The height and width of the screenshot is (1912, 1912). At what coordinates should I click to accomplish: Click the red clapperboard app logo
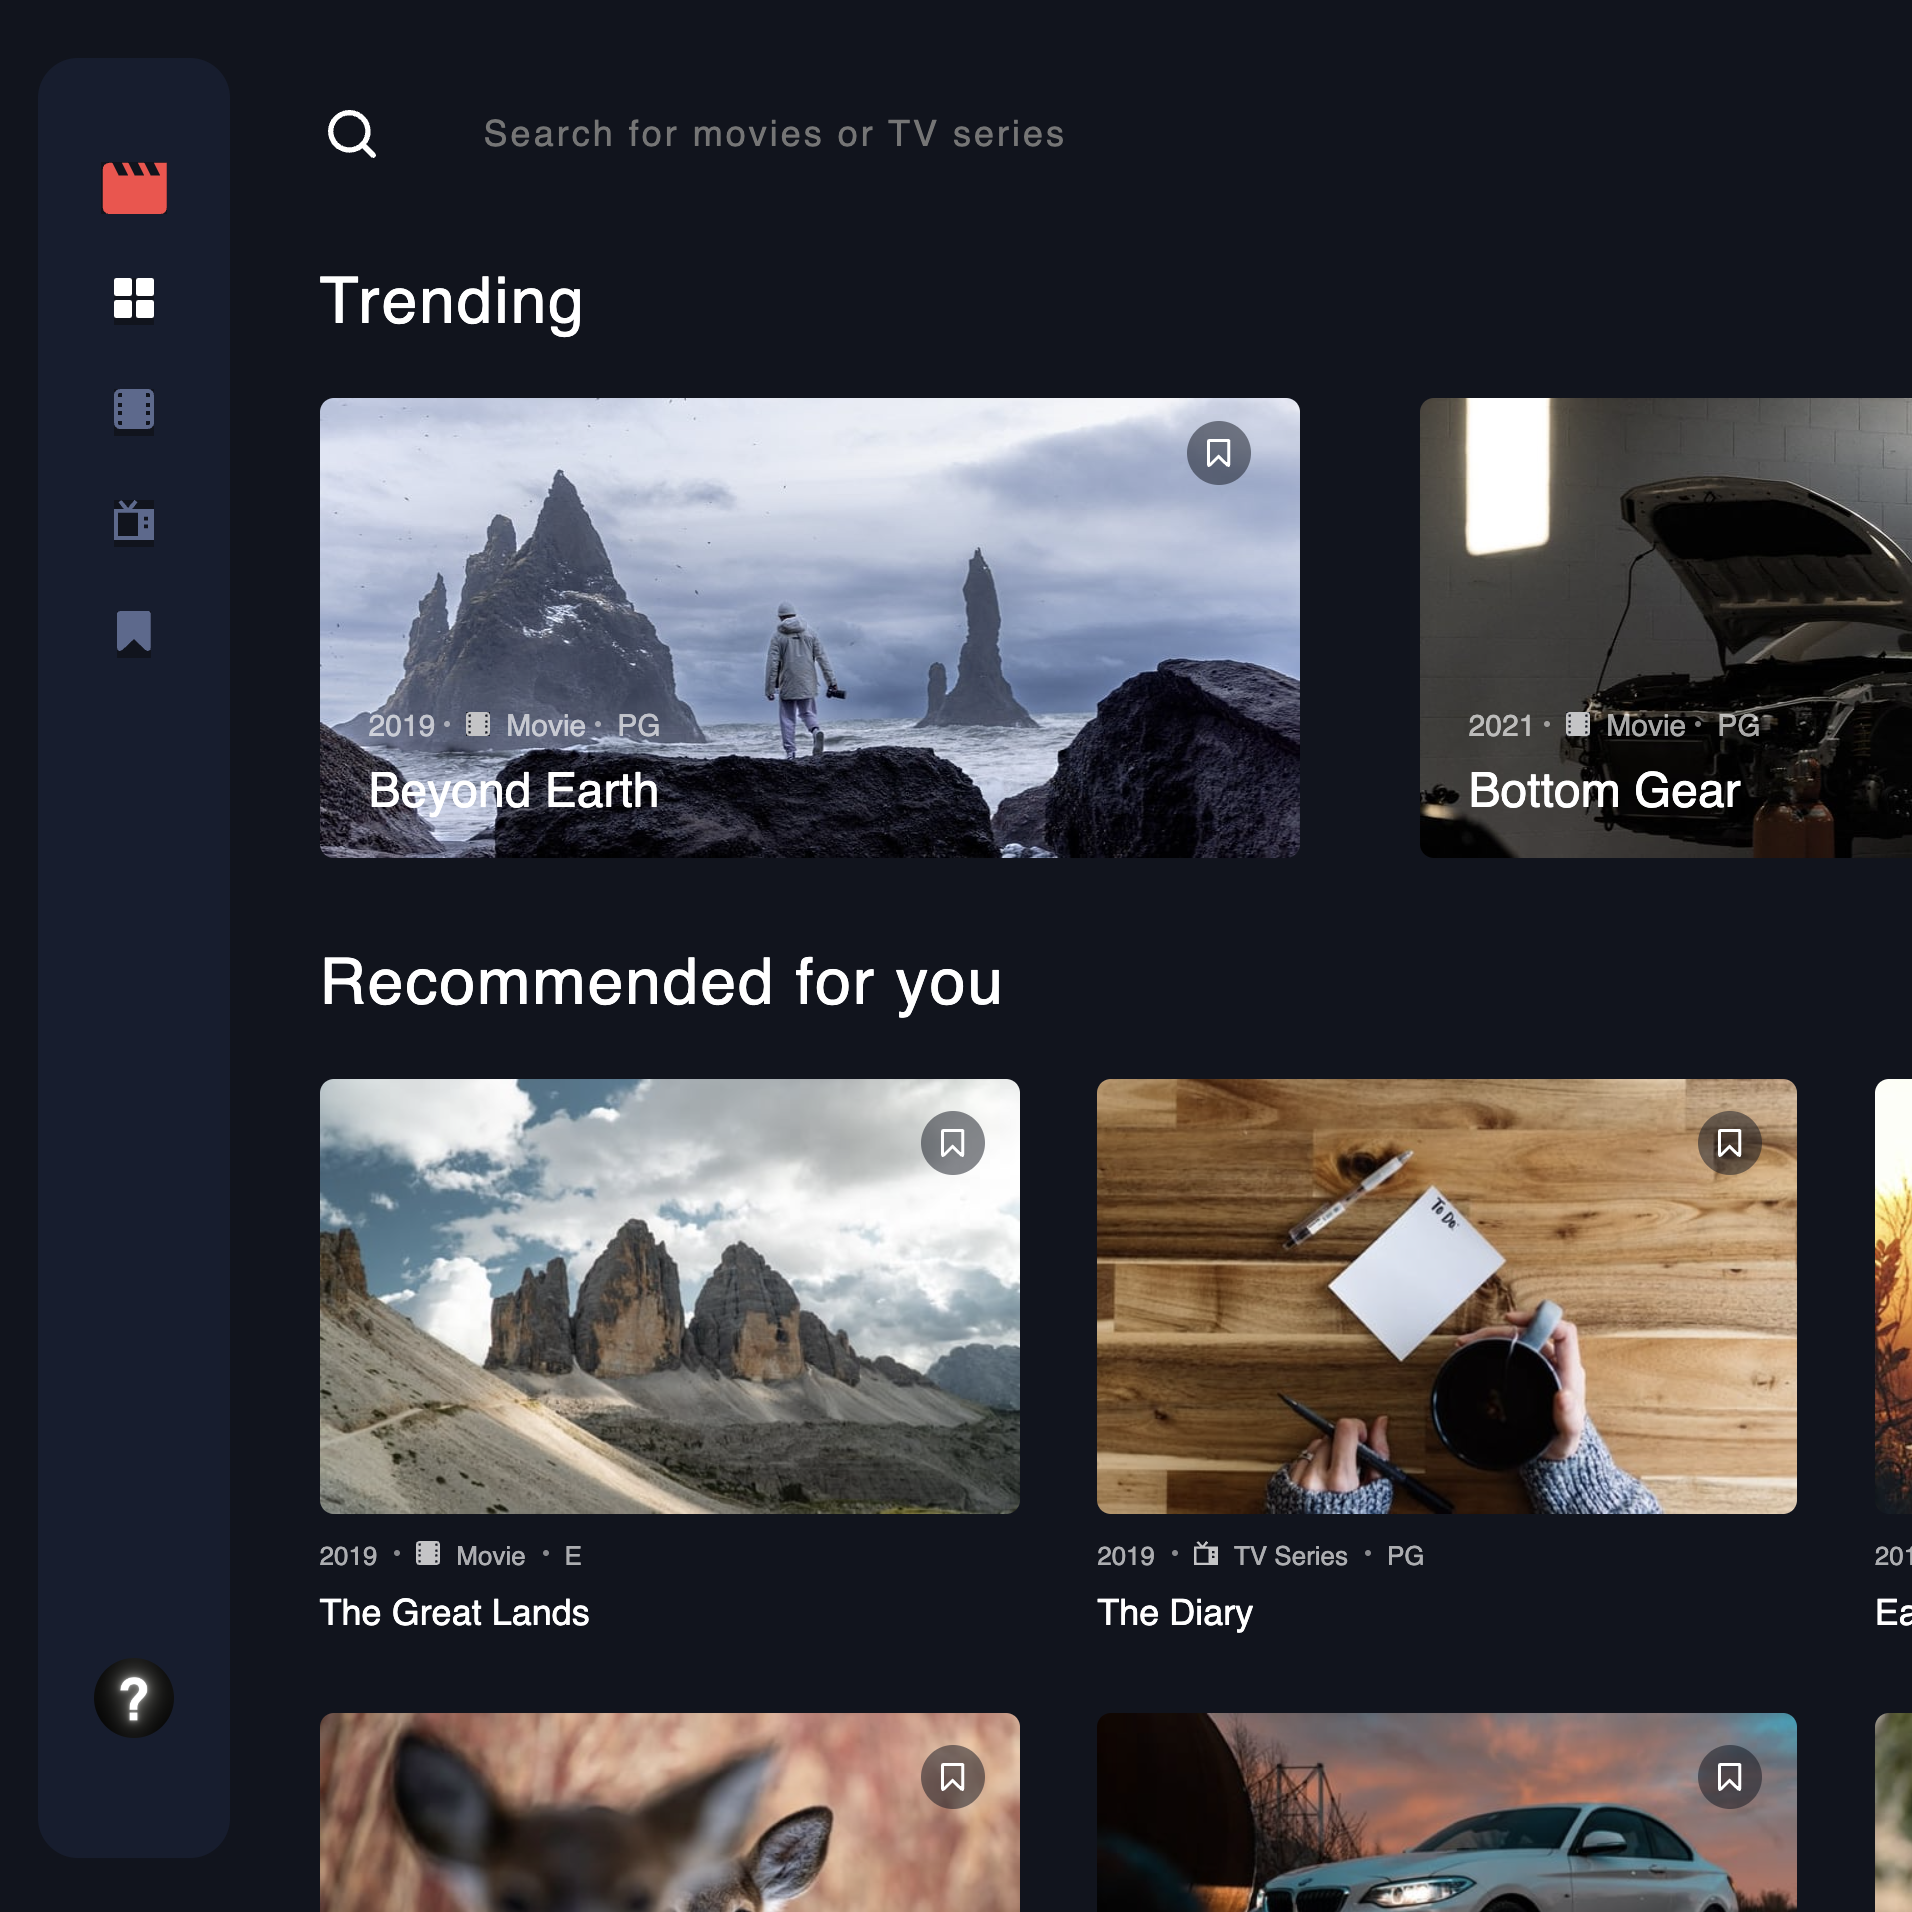[134, 187]
